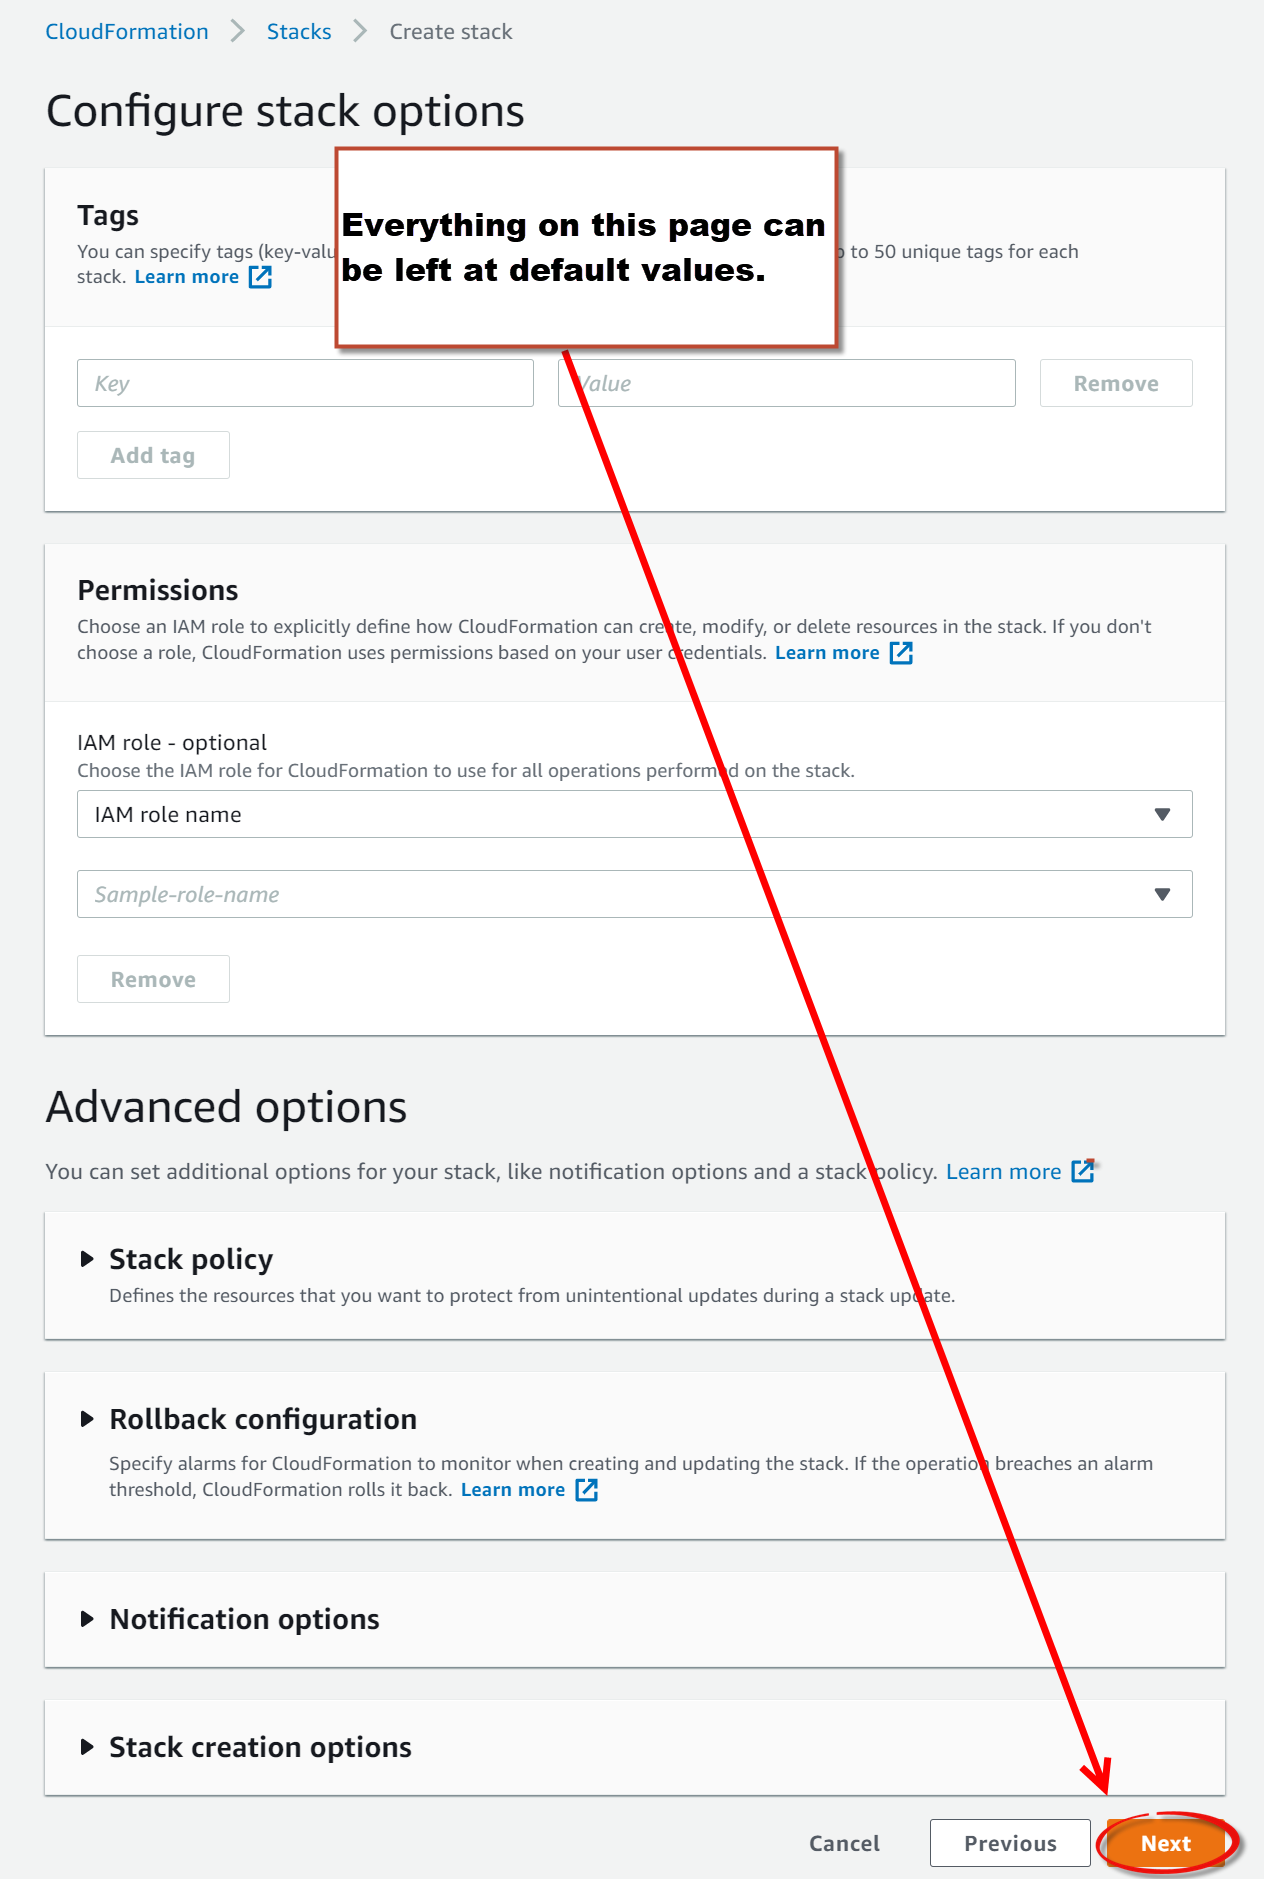The image size is (1264, 1879).
Task: Focus the tag Key input field
Action: pos(305,383)
